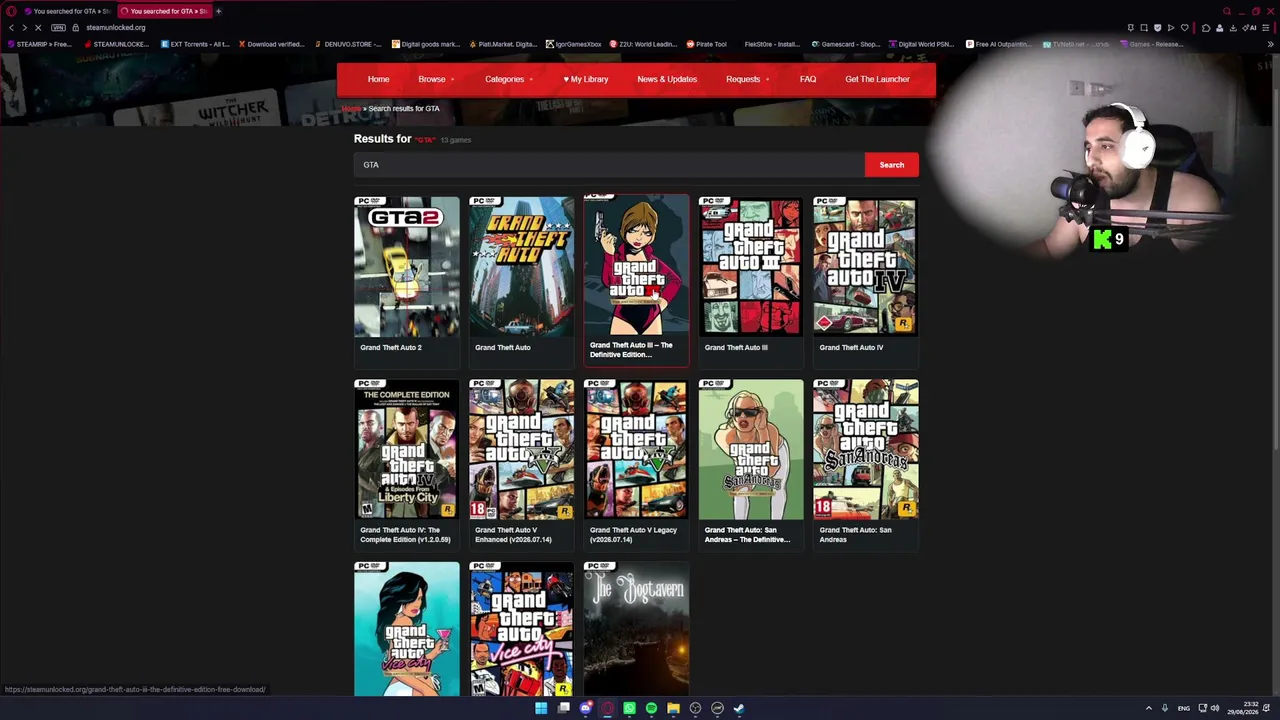This screenshot has width=1280, height=720.
Task: Click the 'Grand Theft Auto: San Andreas' title text
Action: point(855,535)
